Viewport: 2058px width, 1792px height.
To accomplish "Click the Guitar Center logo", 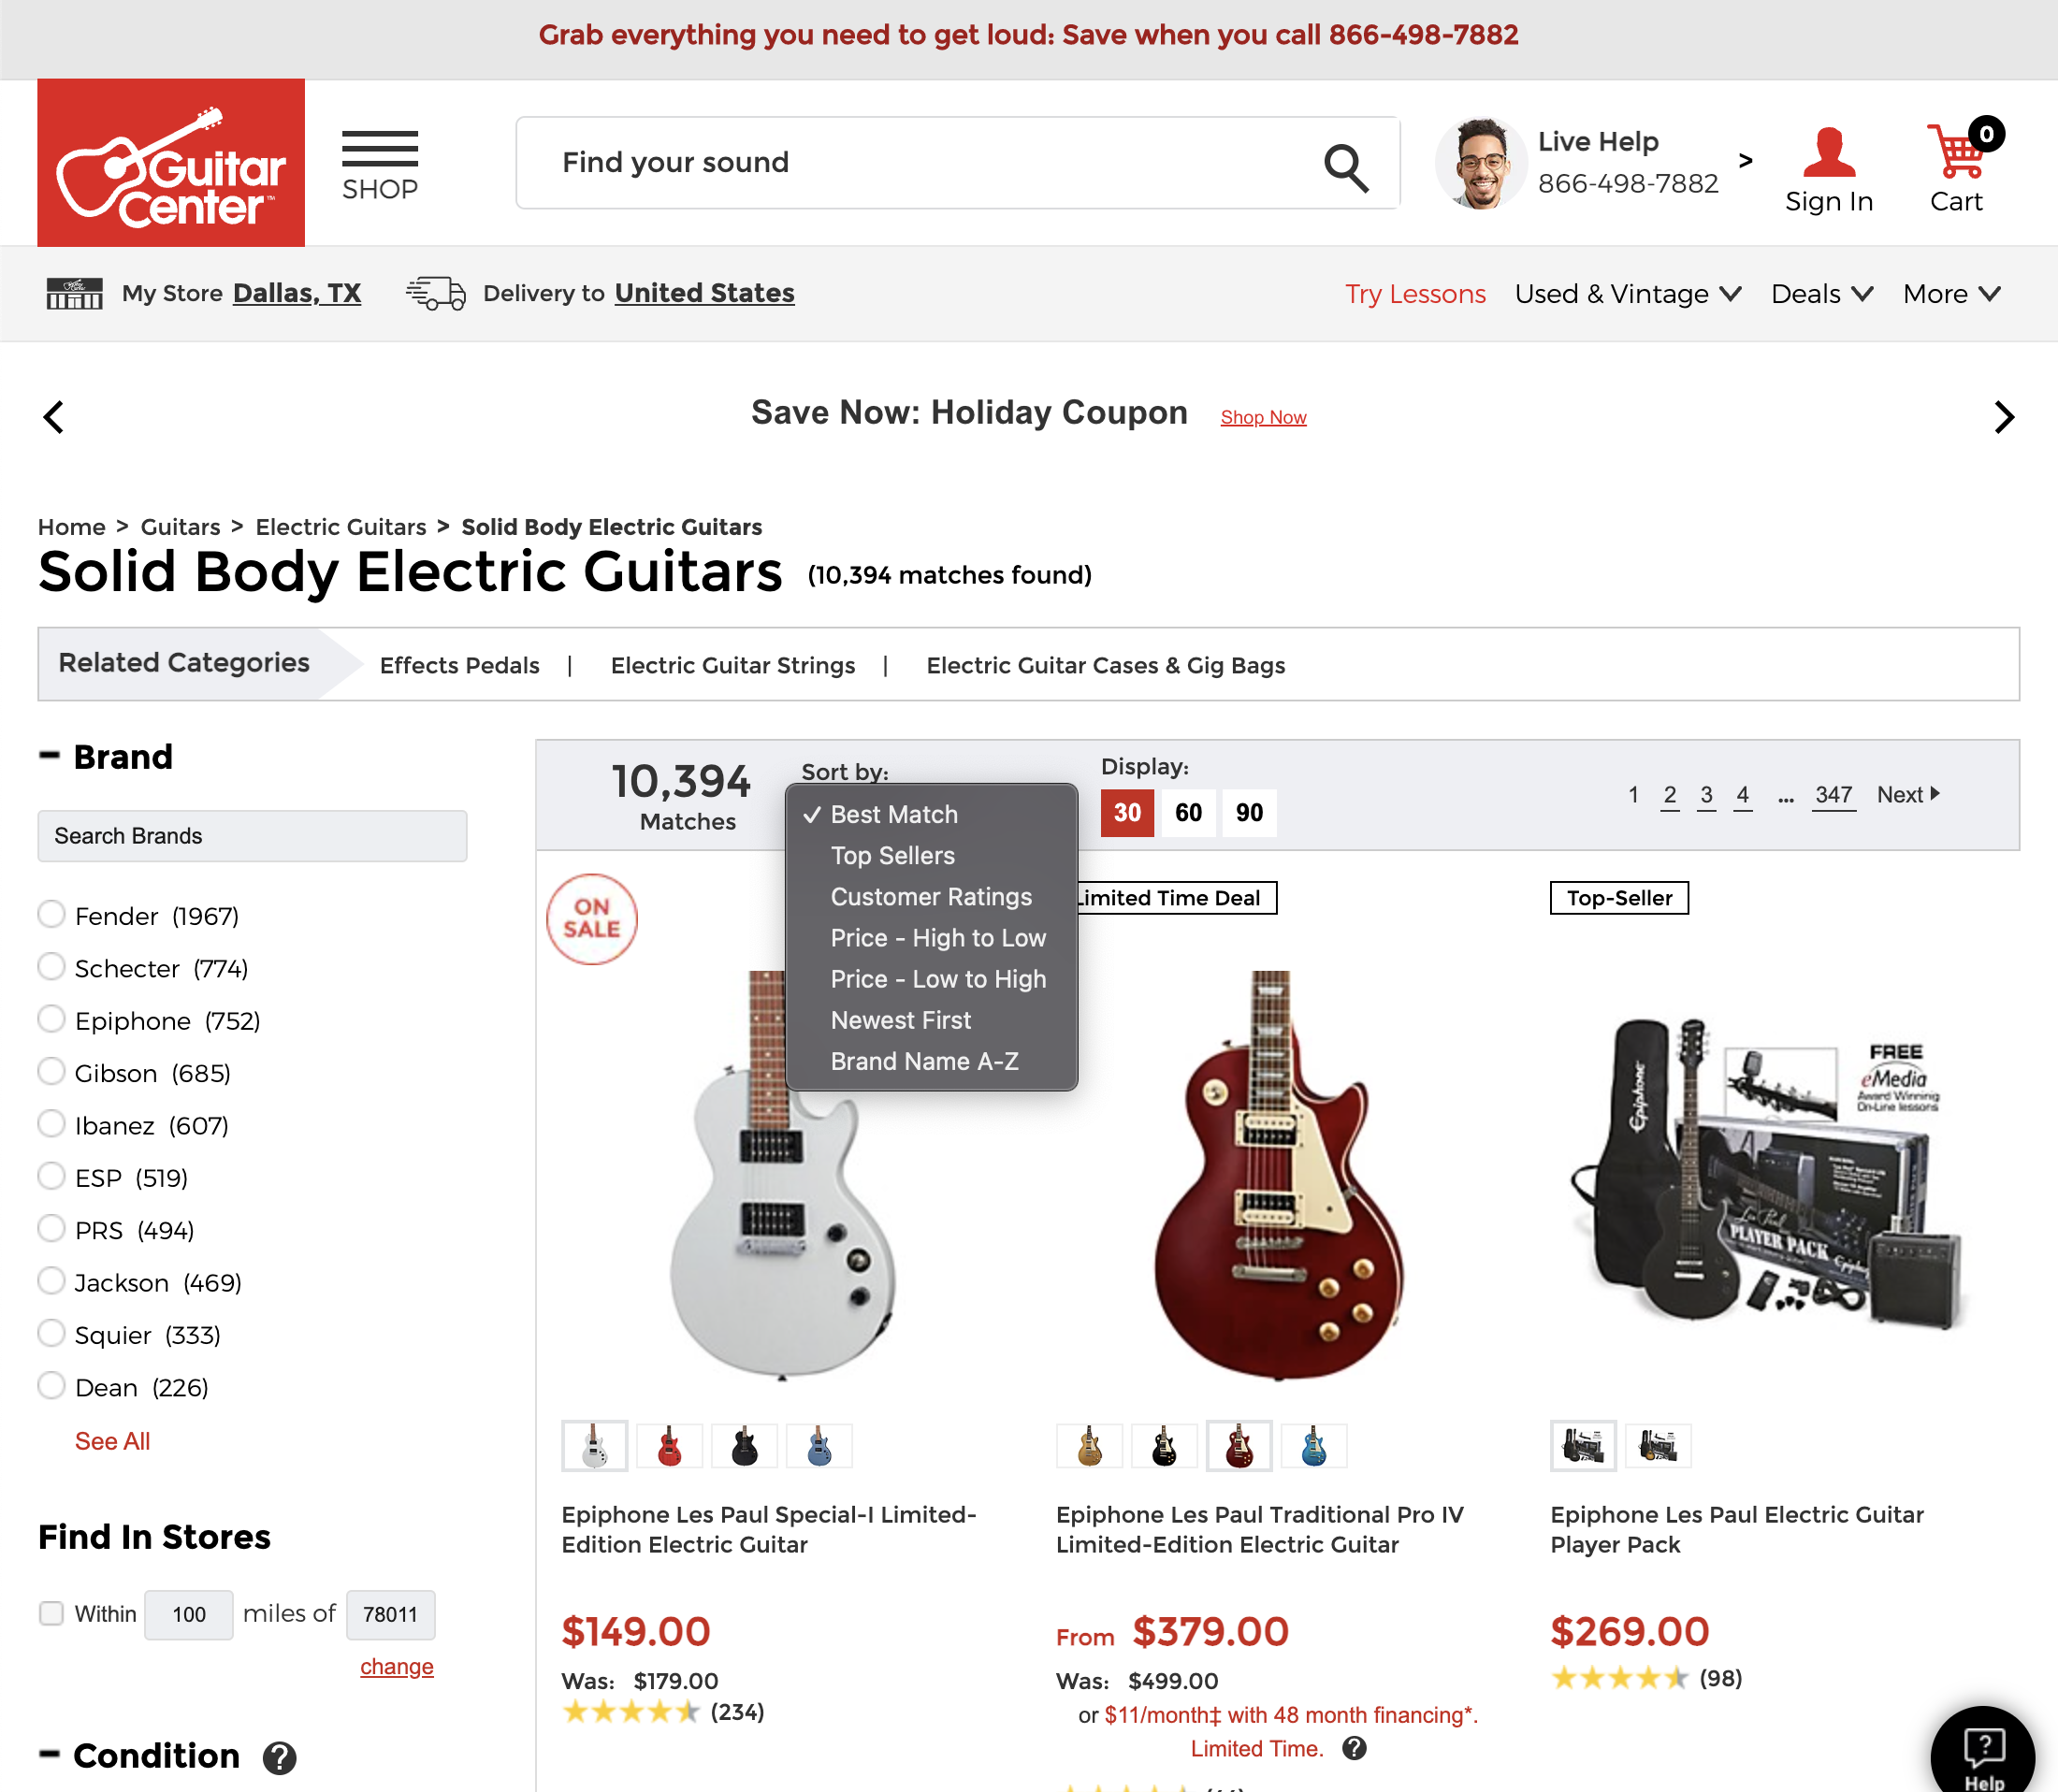I will [x=171, y=163].
